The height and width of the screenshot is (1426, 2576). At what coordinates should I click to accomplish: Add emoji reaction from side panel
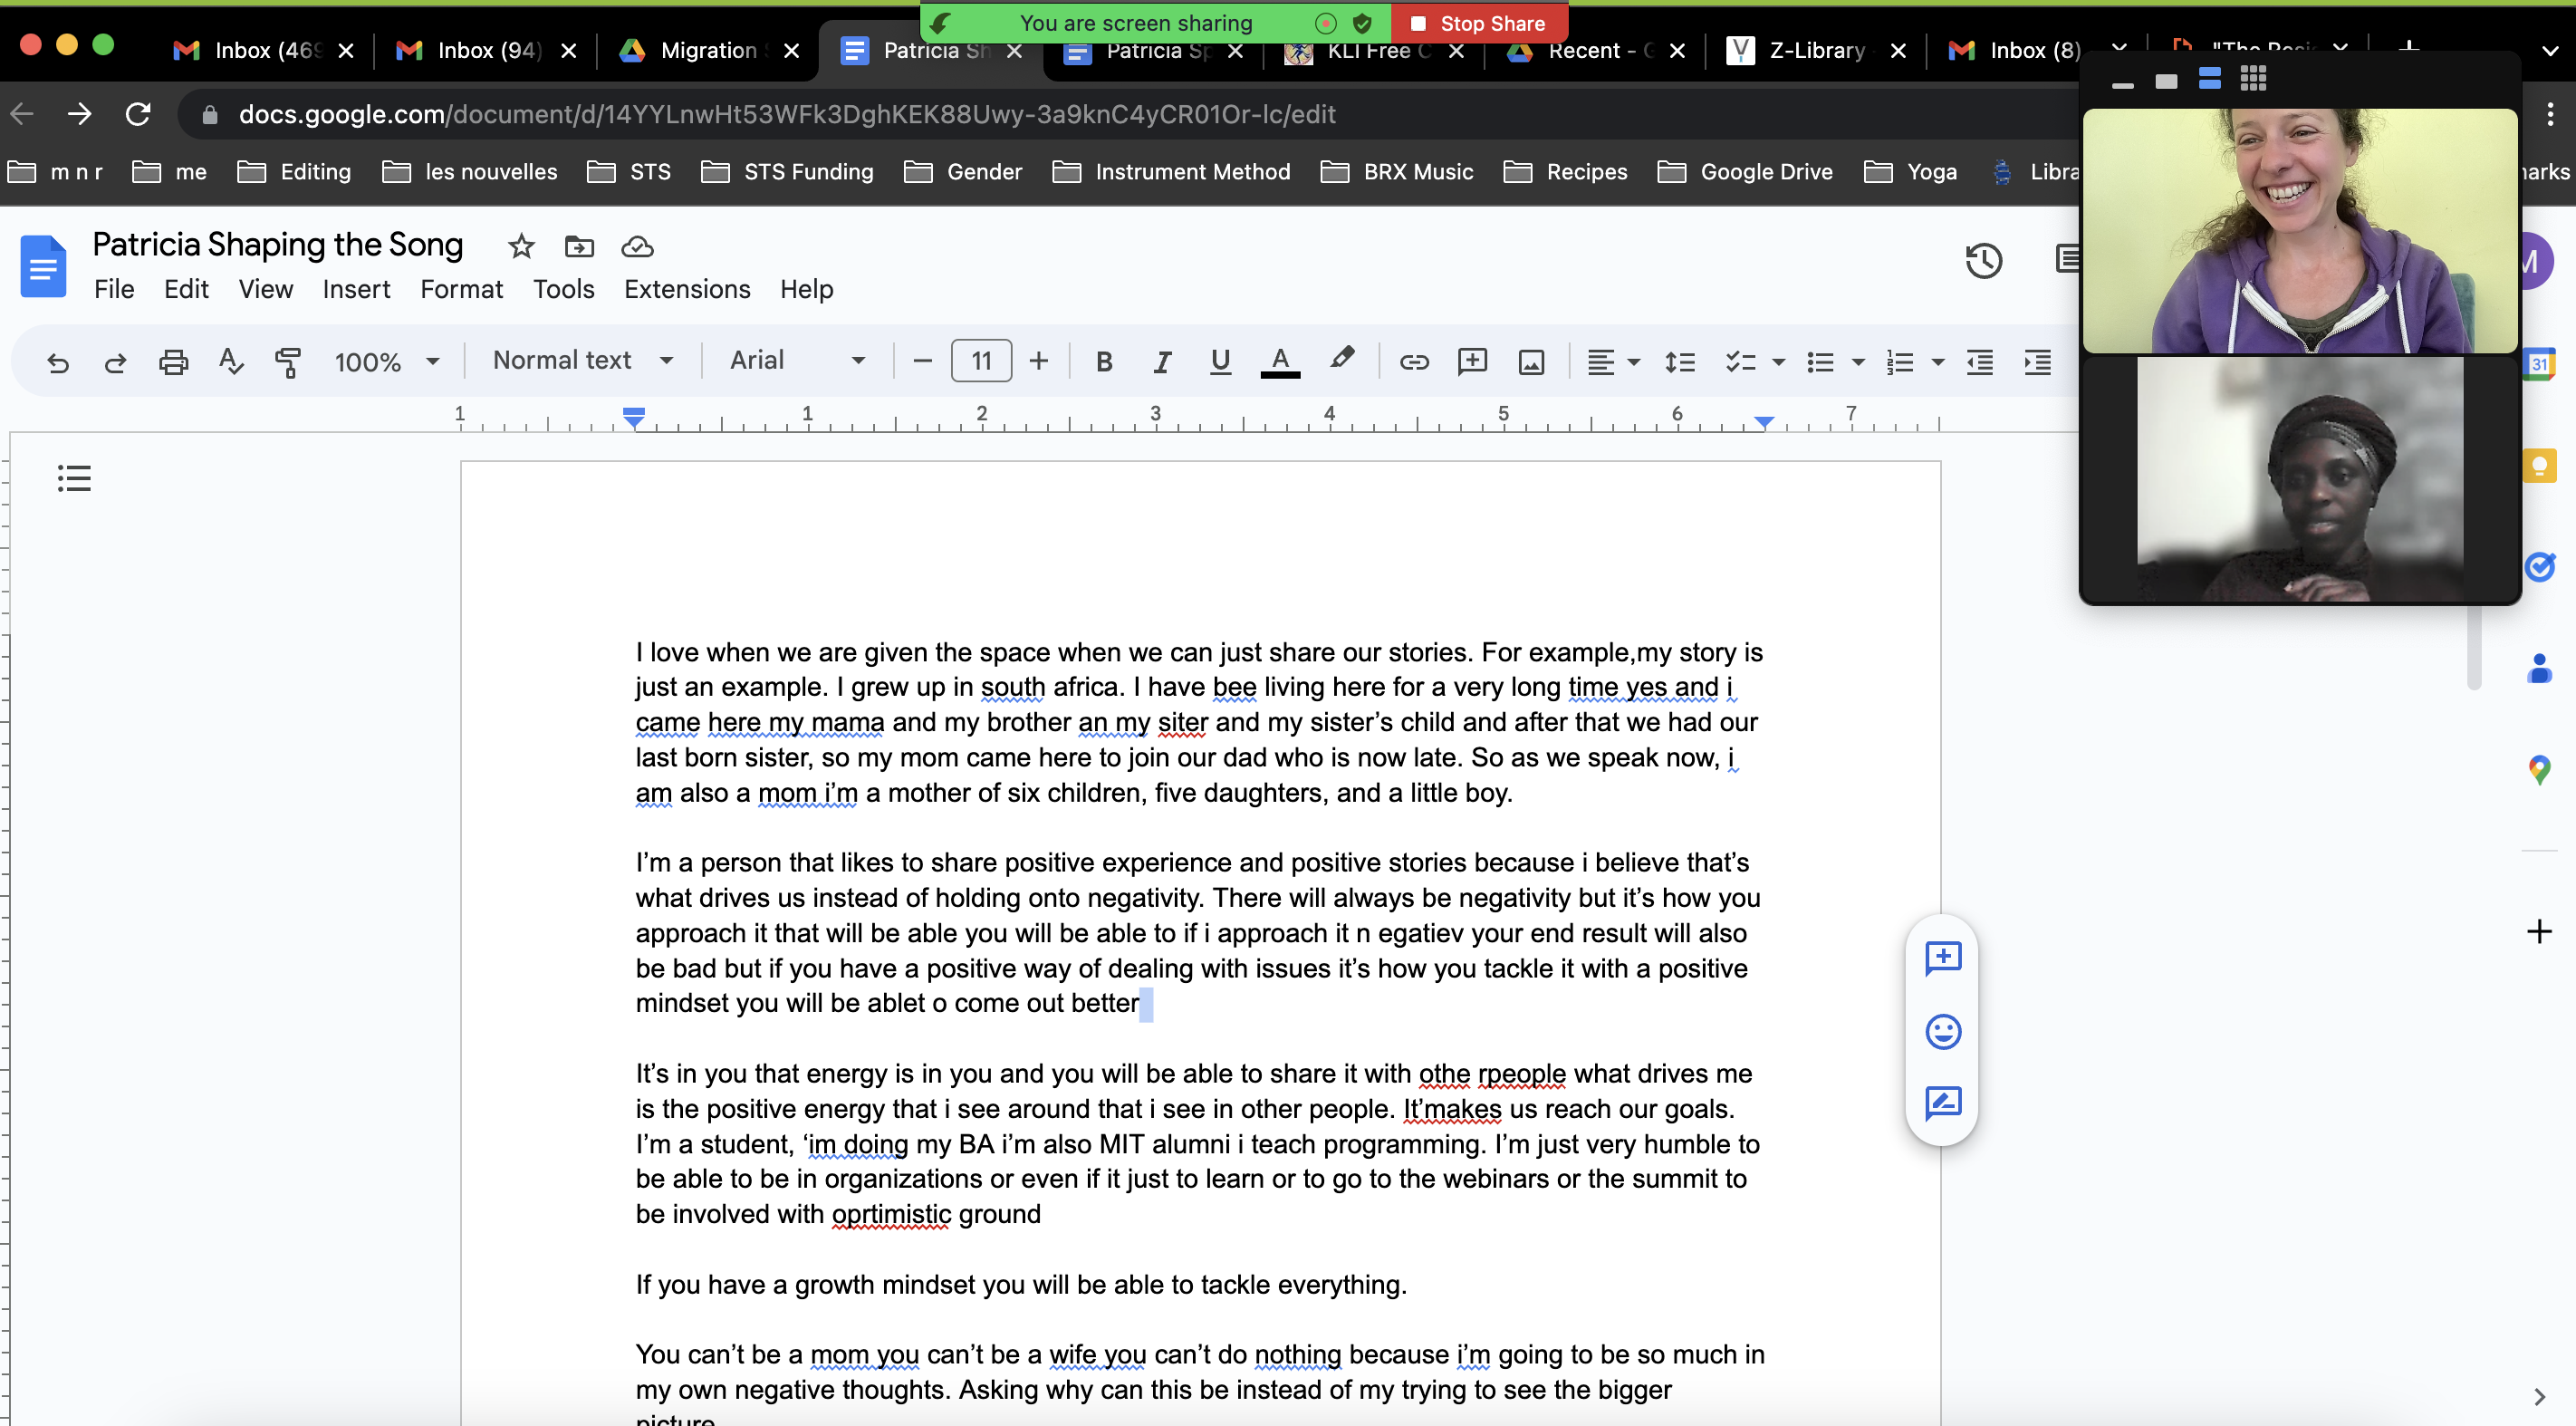(x=1942, y=1031)
